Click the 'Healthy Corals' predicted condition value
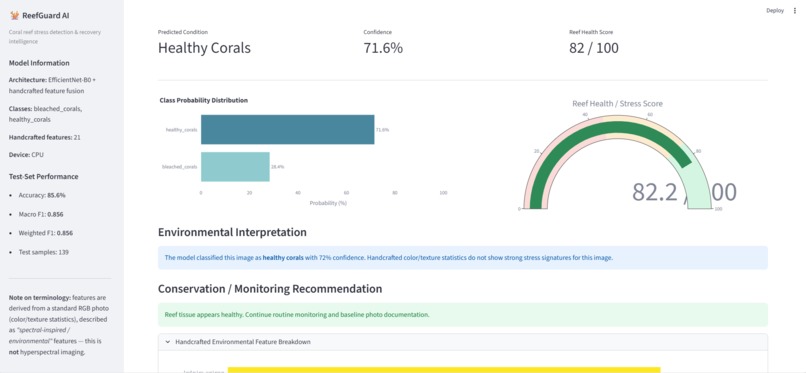806x373 pixels. click(x=204, y=48)
